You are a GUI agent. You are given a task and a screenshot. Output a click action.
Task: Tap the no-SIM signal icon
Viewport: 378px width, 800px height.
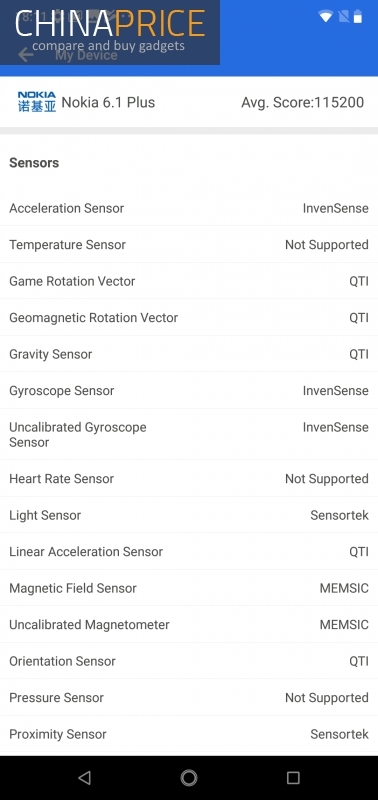pos(344,16)
